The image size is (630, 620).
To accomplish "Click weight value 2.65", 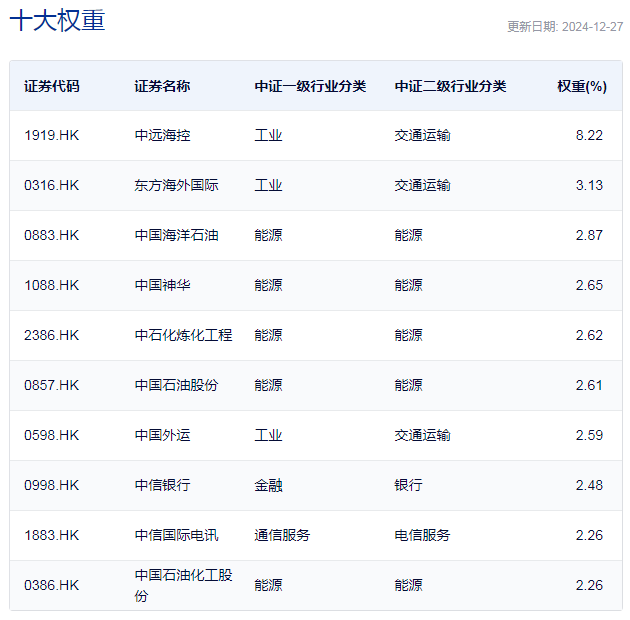I will (x=589, y=285).
